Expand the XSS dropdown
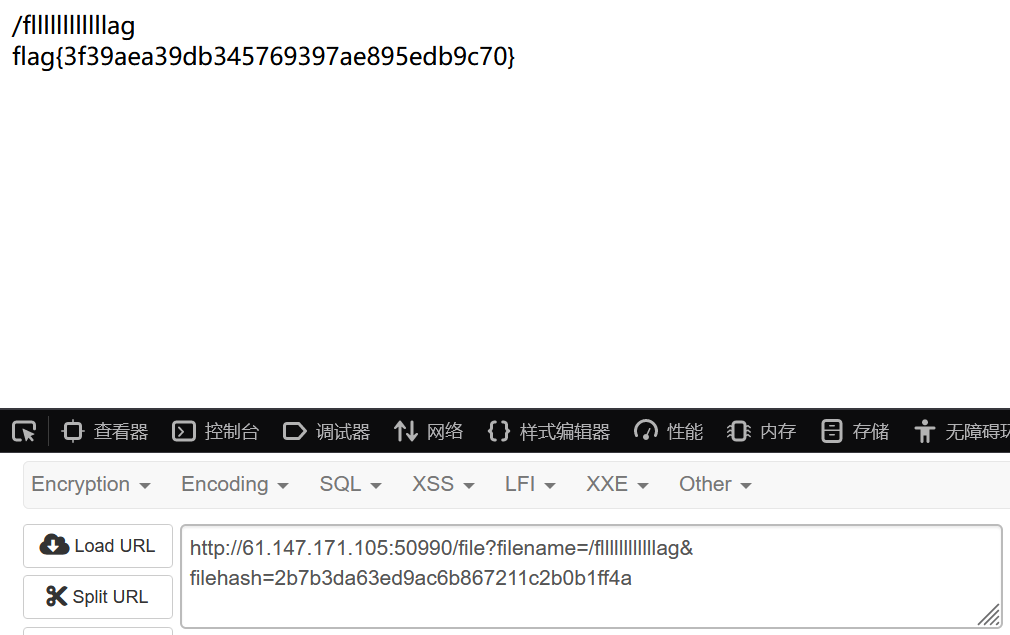This screenshot has height=635, width=1010. pyautogui.click(x=443, y=484)
